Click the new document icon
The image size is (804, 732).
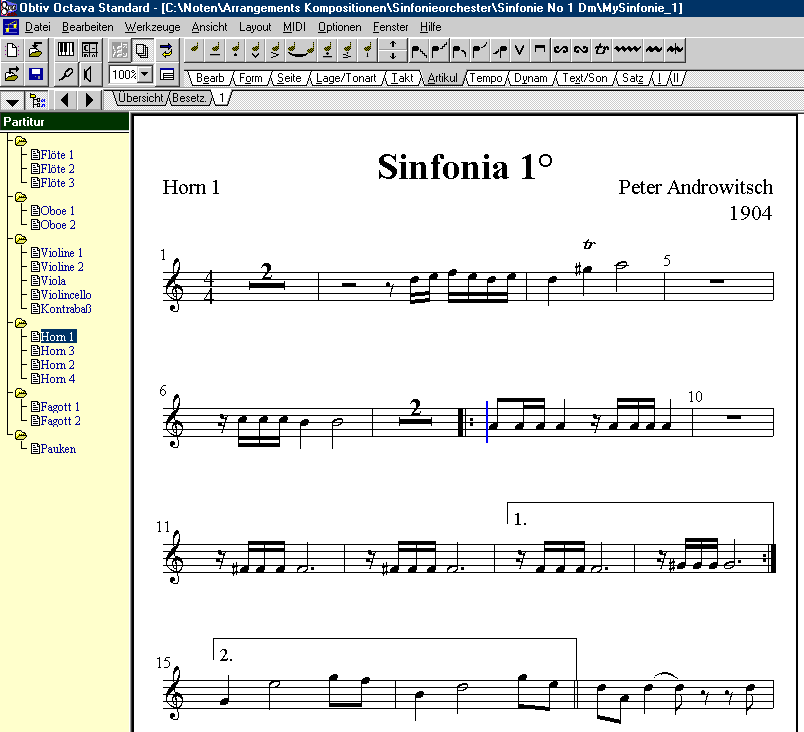(12, 50)
